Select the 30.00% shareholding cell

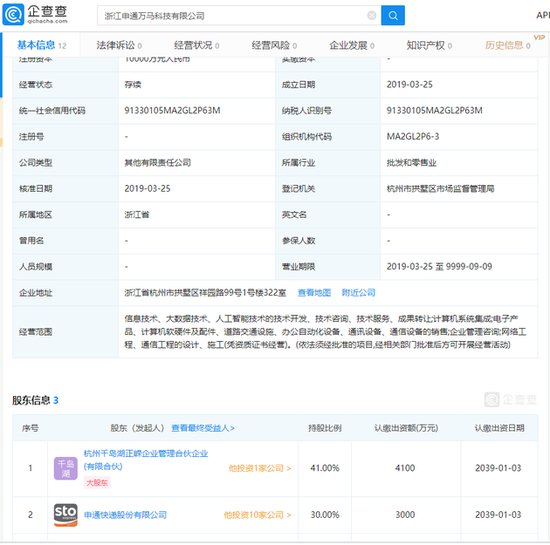(325, 515)
